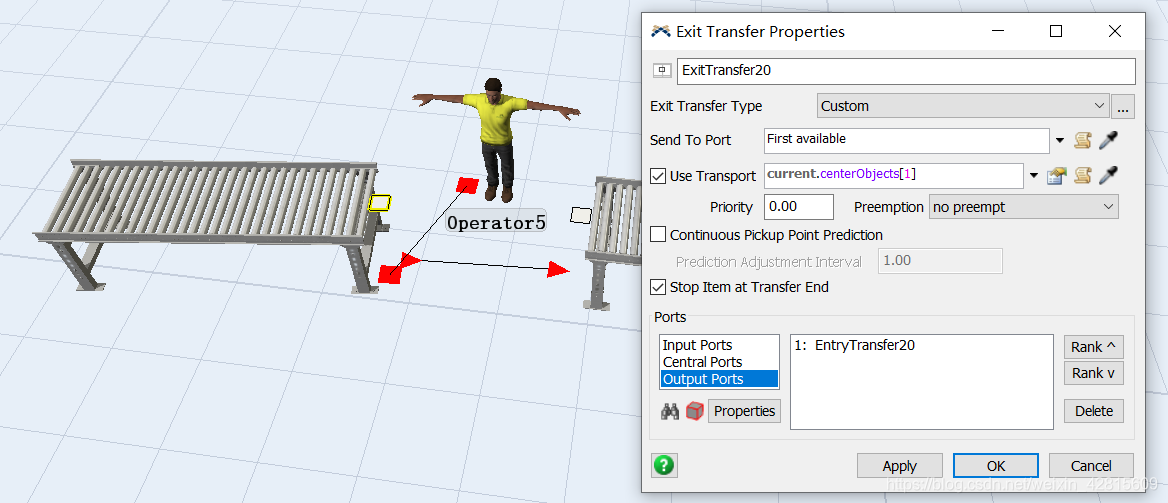This screenshot has height=503, width=1168.
Task: Open Send To Port options arrow
Action: click(x=1060, y=140)
